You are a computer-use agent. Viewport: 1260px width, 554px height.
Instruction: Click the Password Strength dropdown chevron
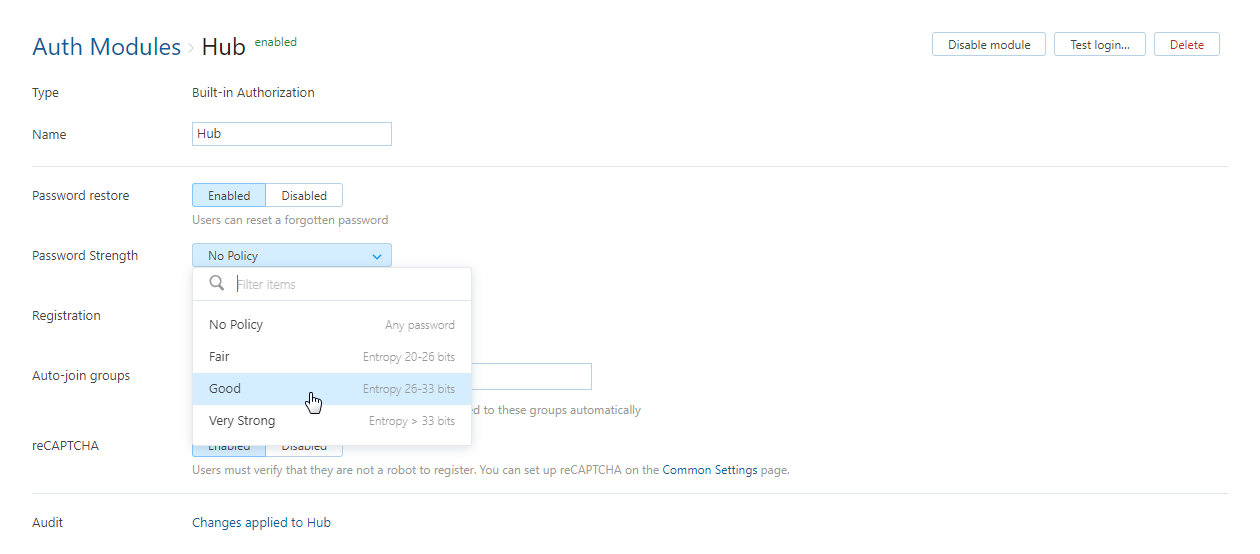(377, 256)
